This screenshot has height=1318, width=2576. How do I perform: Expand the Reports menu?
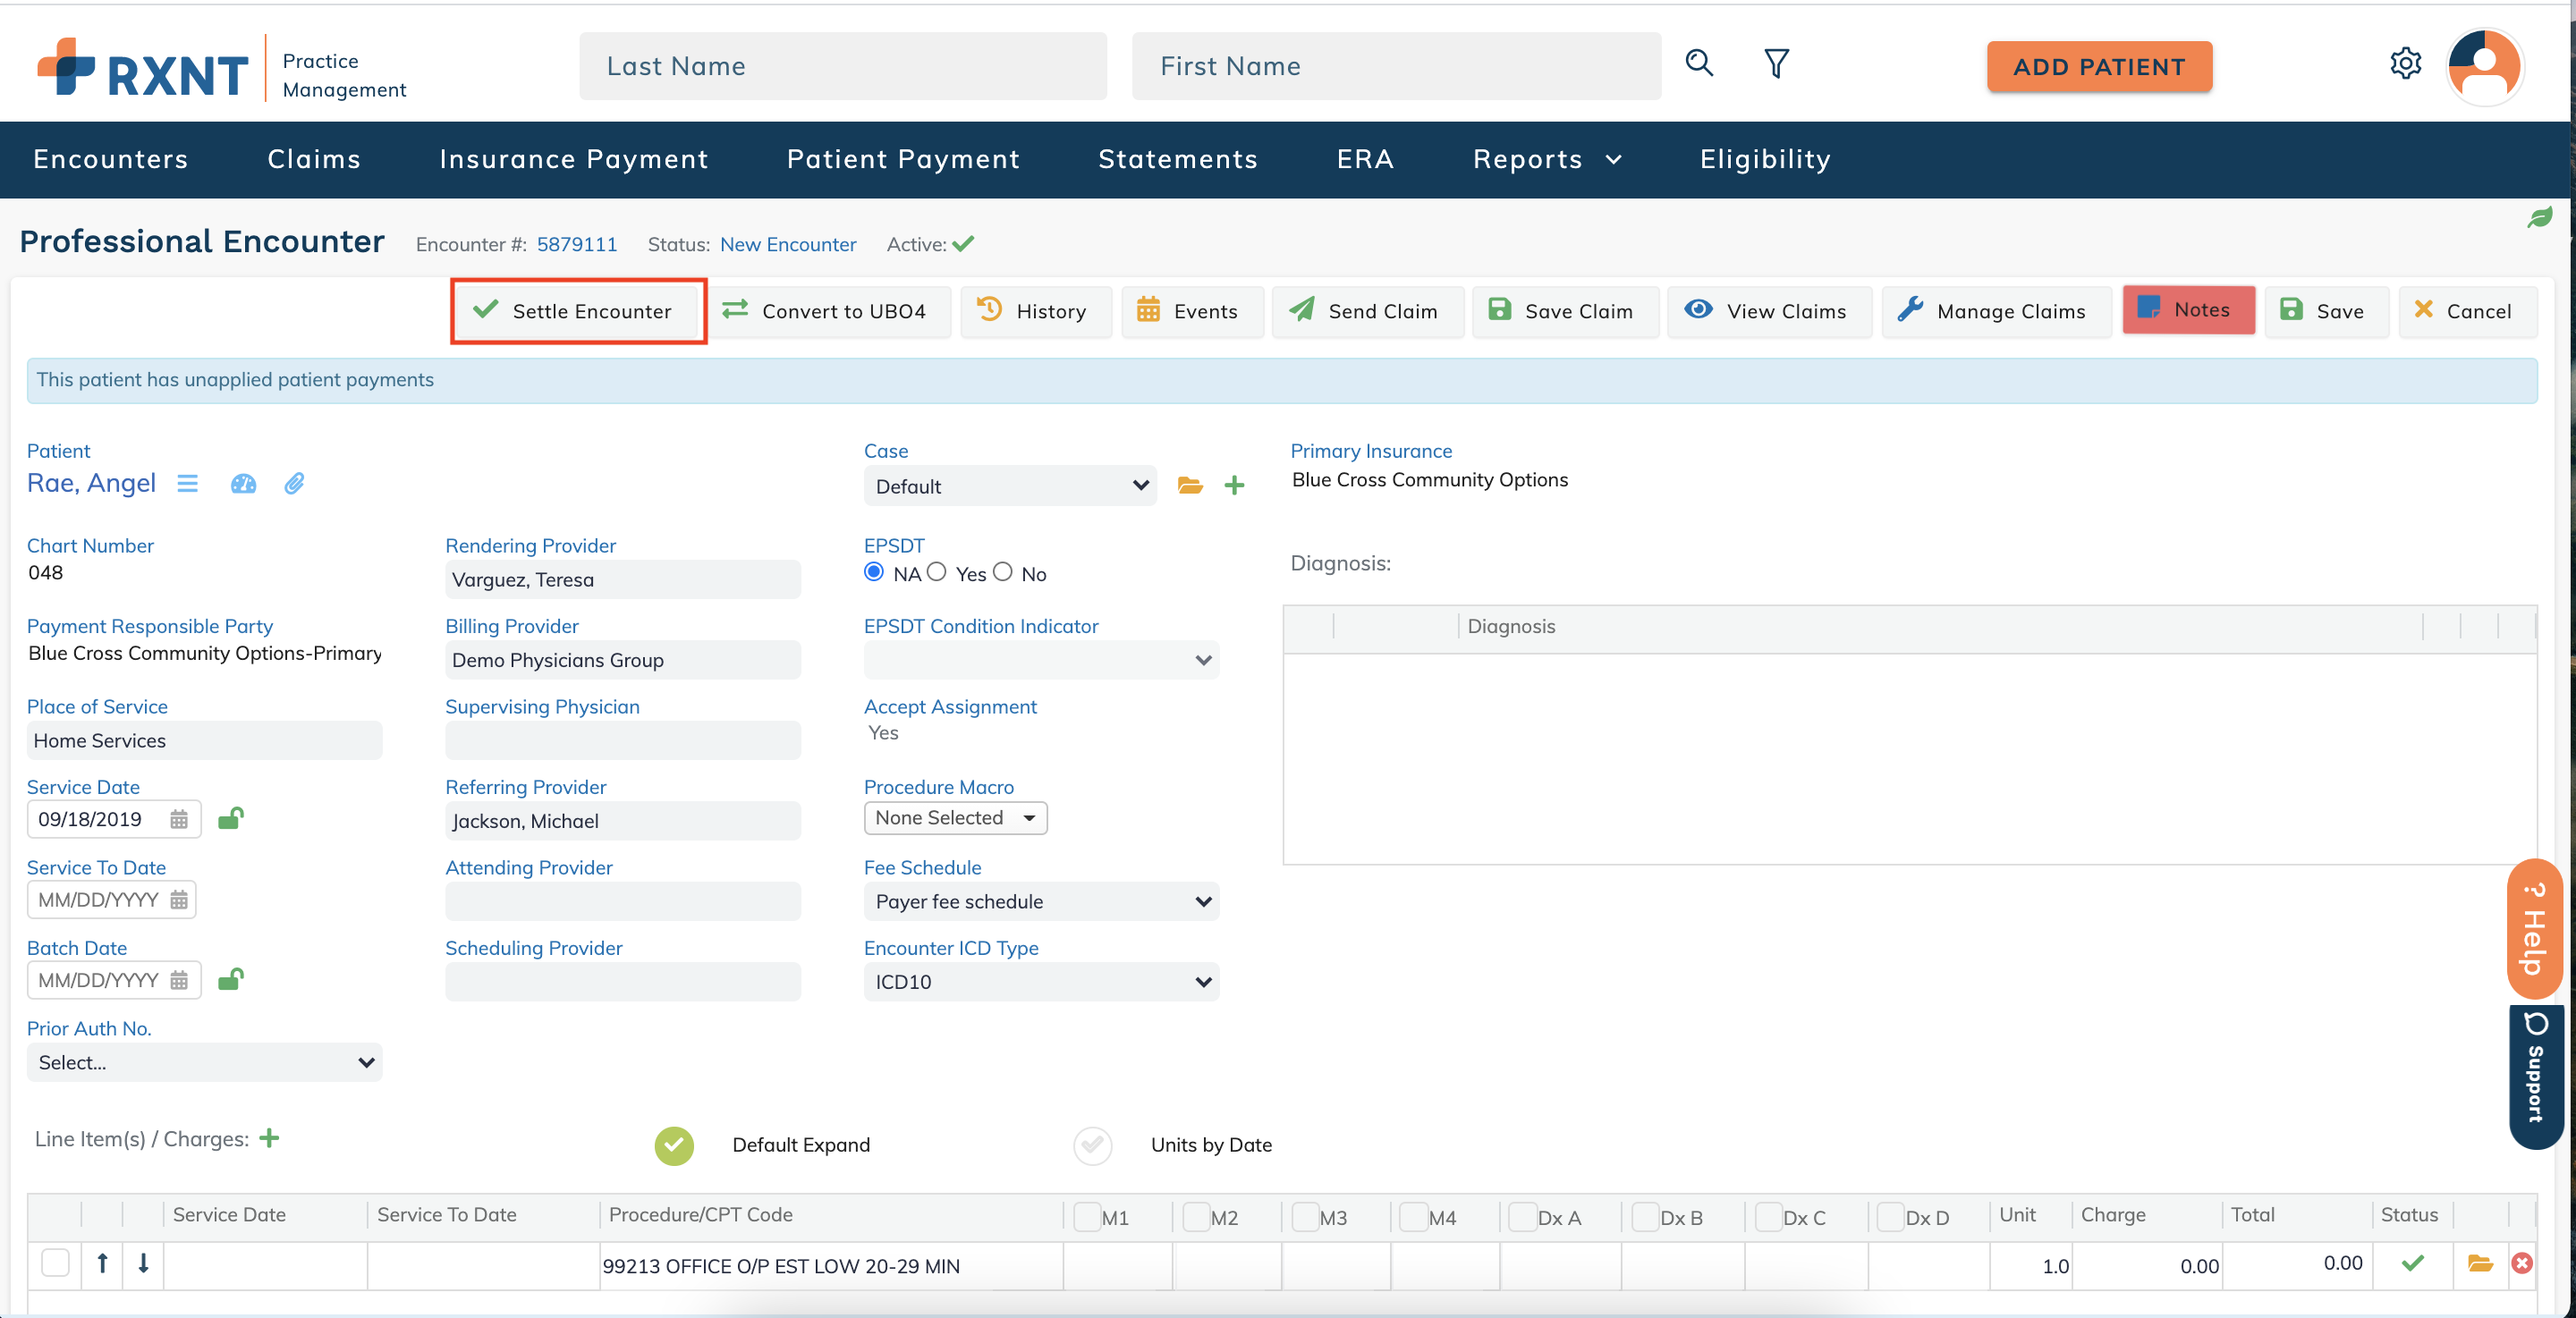click(x=1547, y=159)
